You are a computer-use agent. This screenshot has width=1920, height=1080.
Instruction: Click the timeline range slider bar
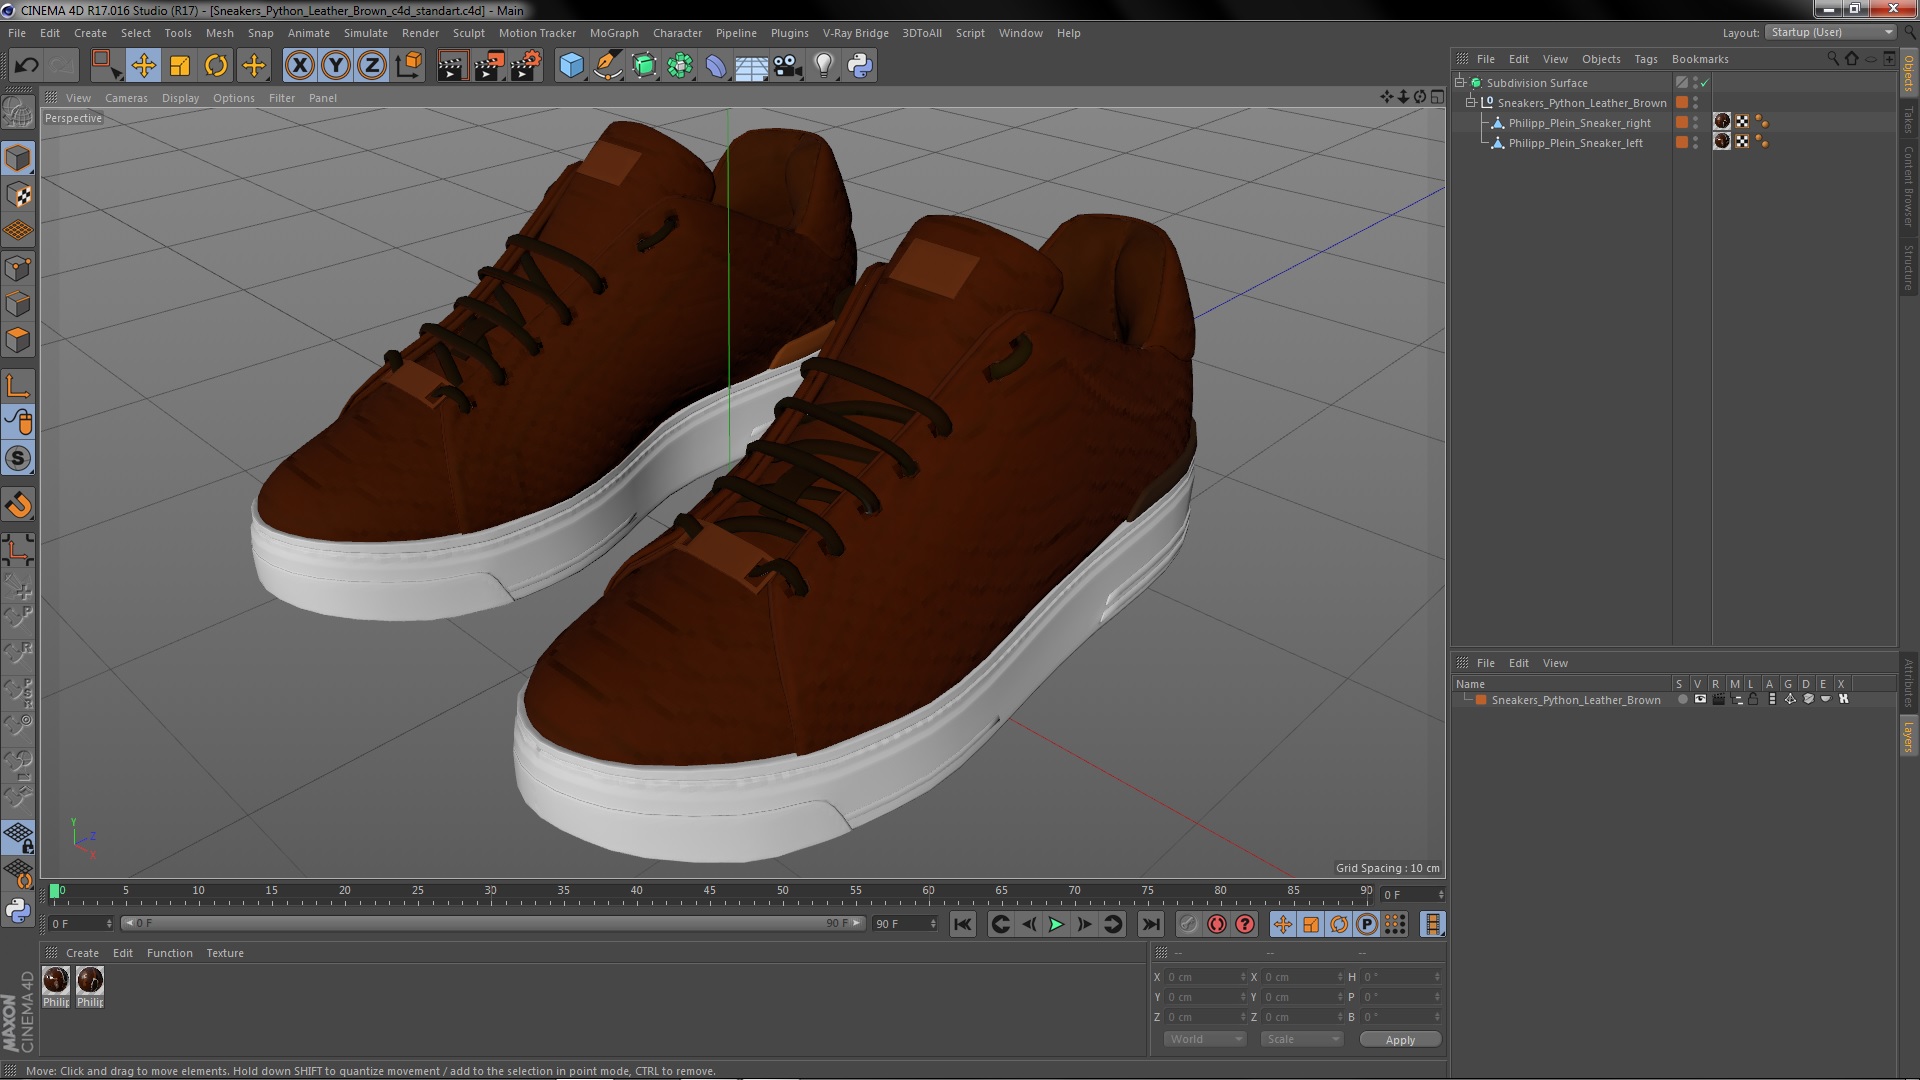pos(492,923)
